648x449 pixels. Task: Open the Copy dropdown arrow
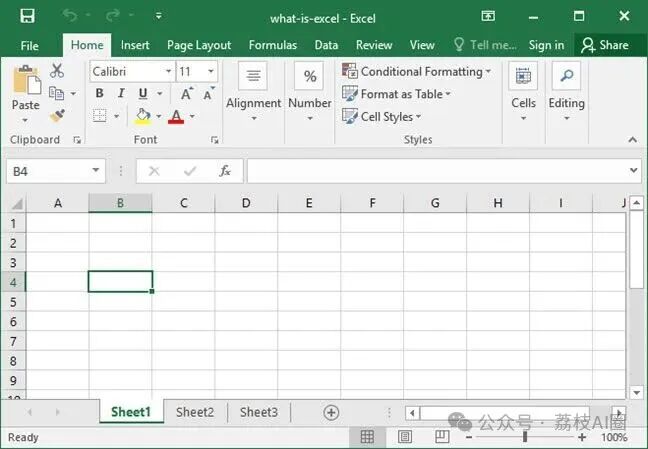click(73, 94)
